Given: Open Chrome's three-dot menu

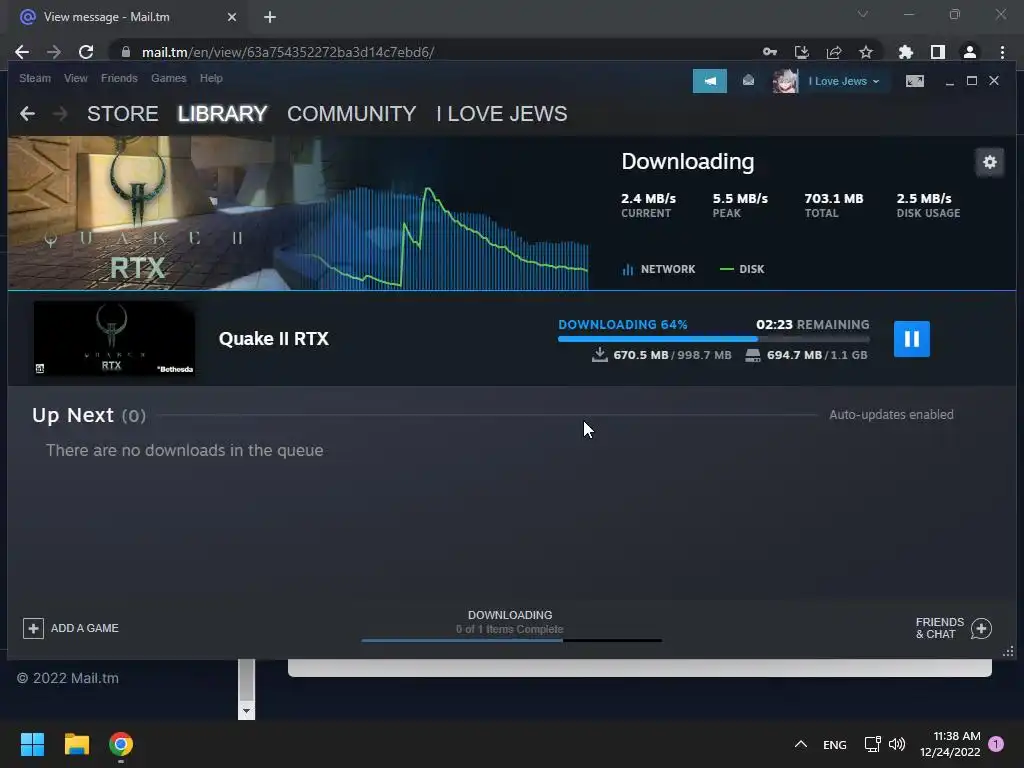Looking at the screenshot, I should point(1002,52).
